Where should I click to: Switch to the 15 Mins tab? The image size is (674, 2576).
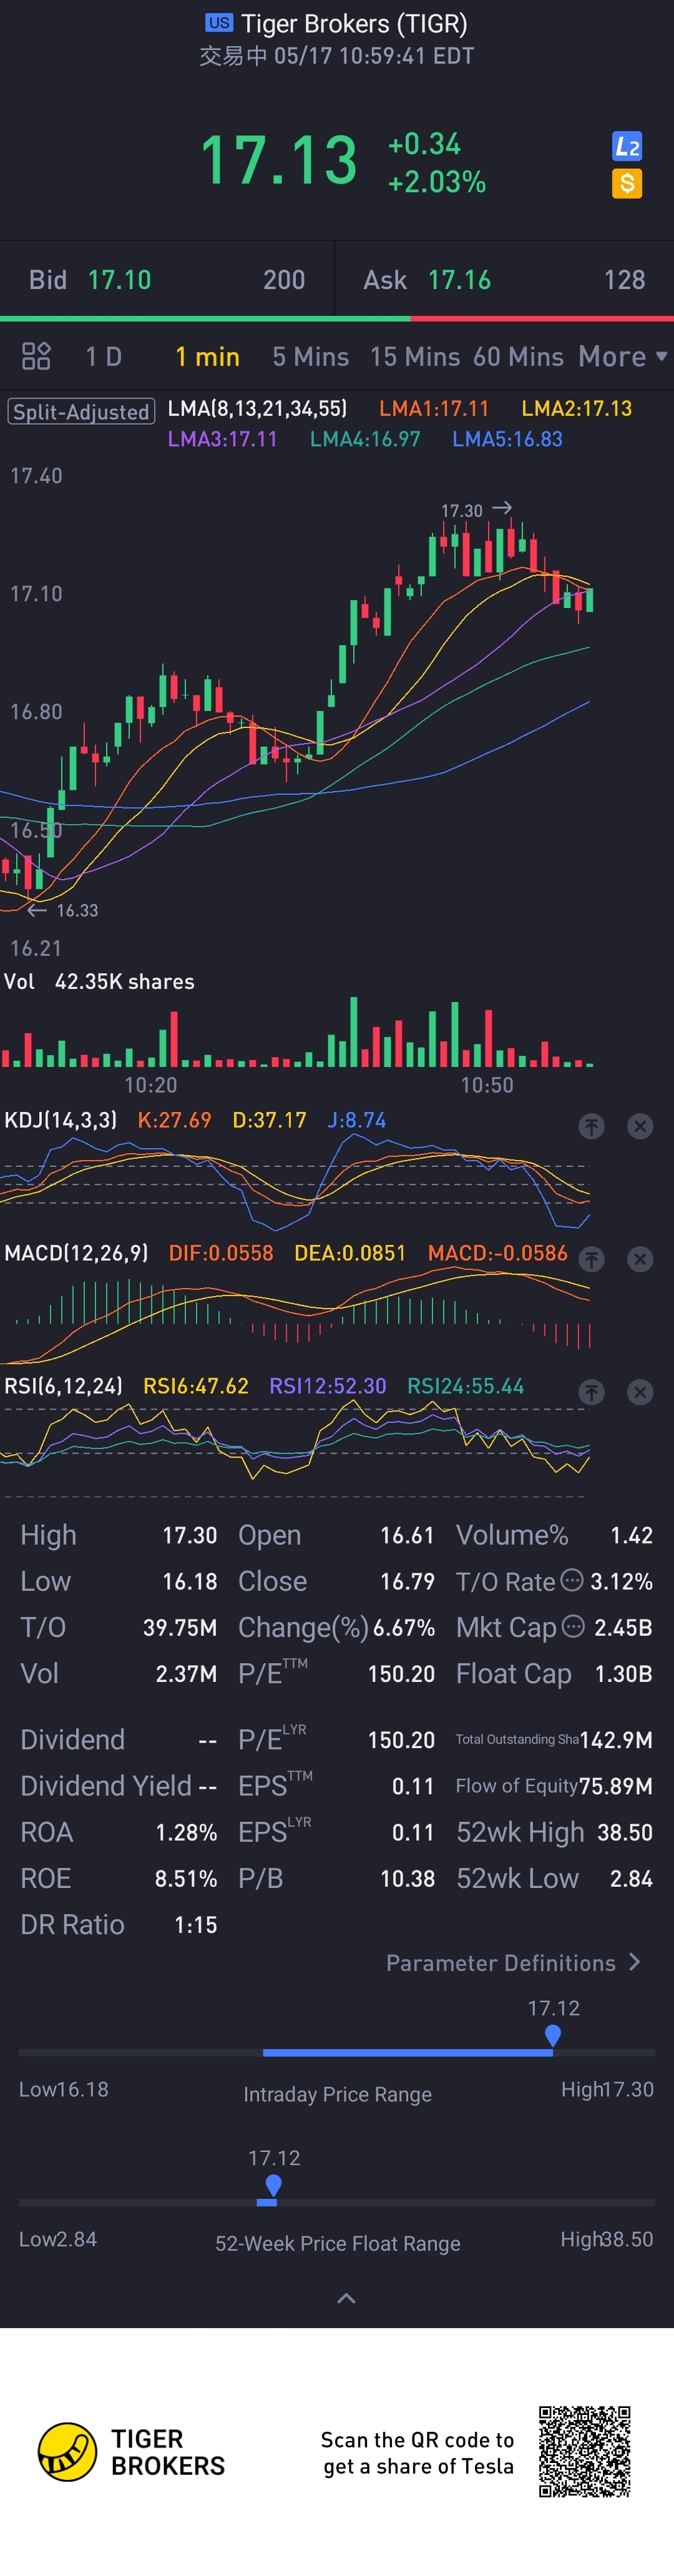(x=415, y=356)
